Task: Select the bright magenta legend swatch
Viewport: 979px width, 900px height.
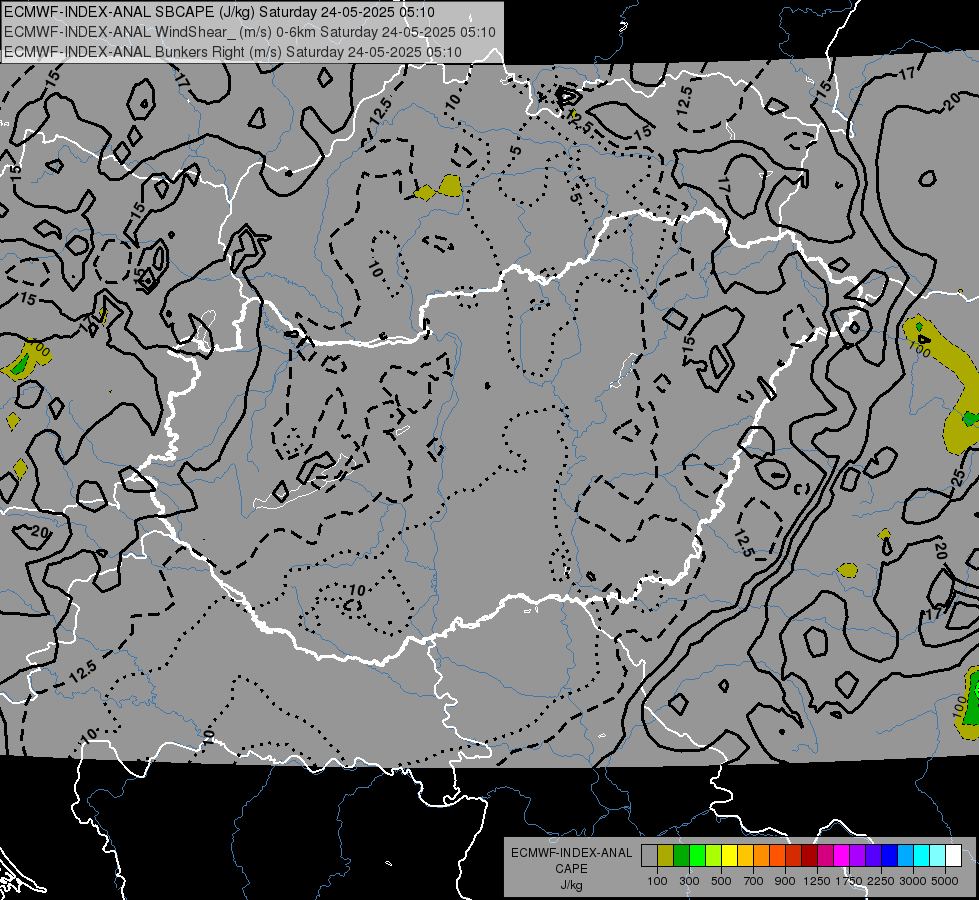Action: coord(841,855)
